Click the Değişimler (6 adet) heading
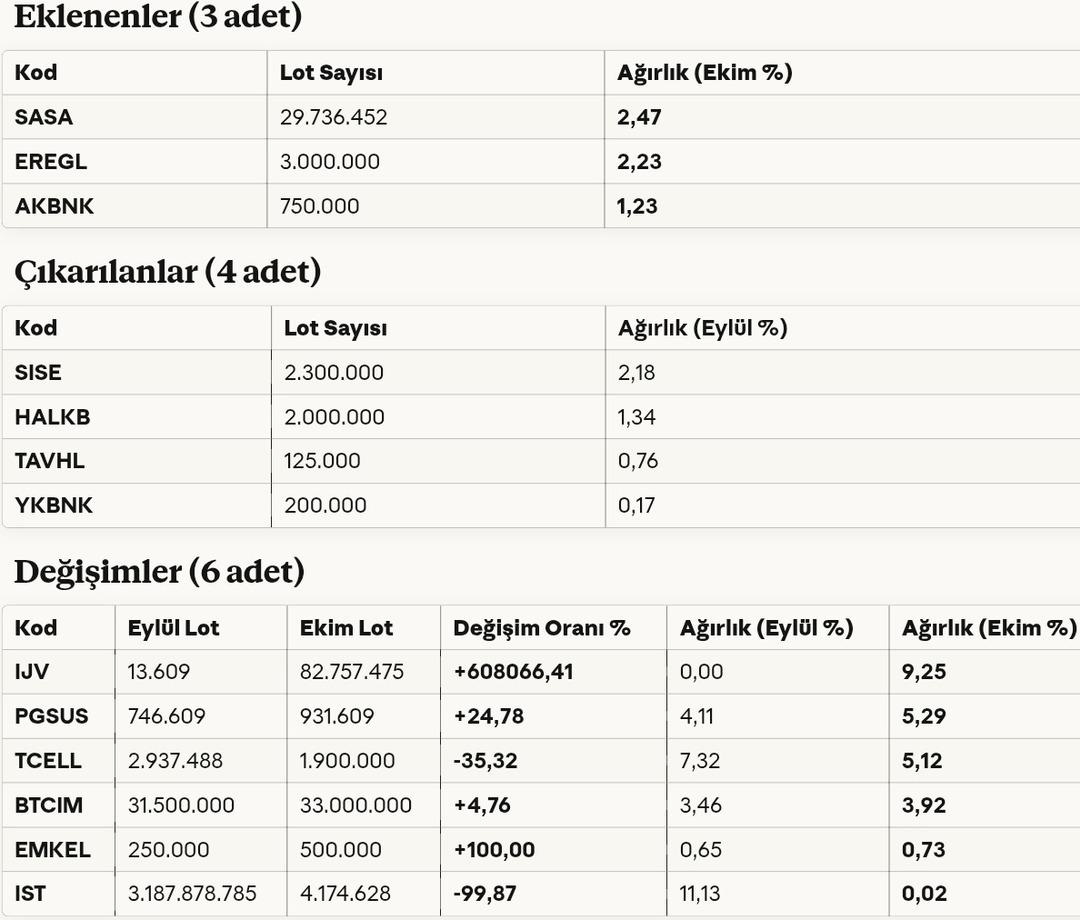1080x920 pixels. [x=159, y=572]
